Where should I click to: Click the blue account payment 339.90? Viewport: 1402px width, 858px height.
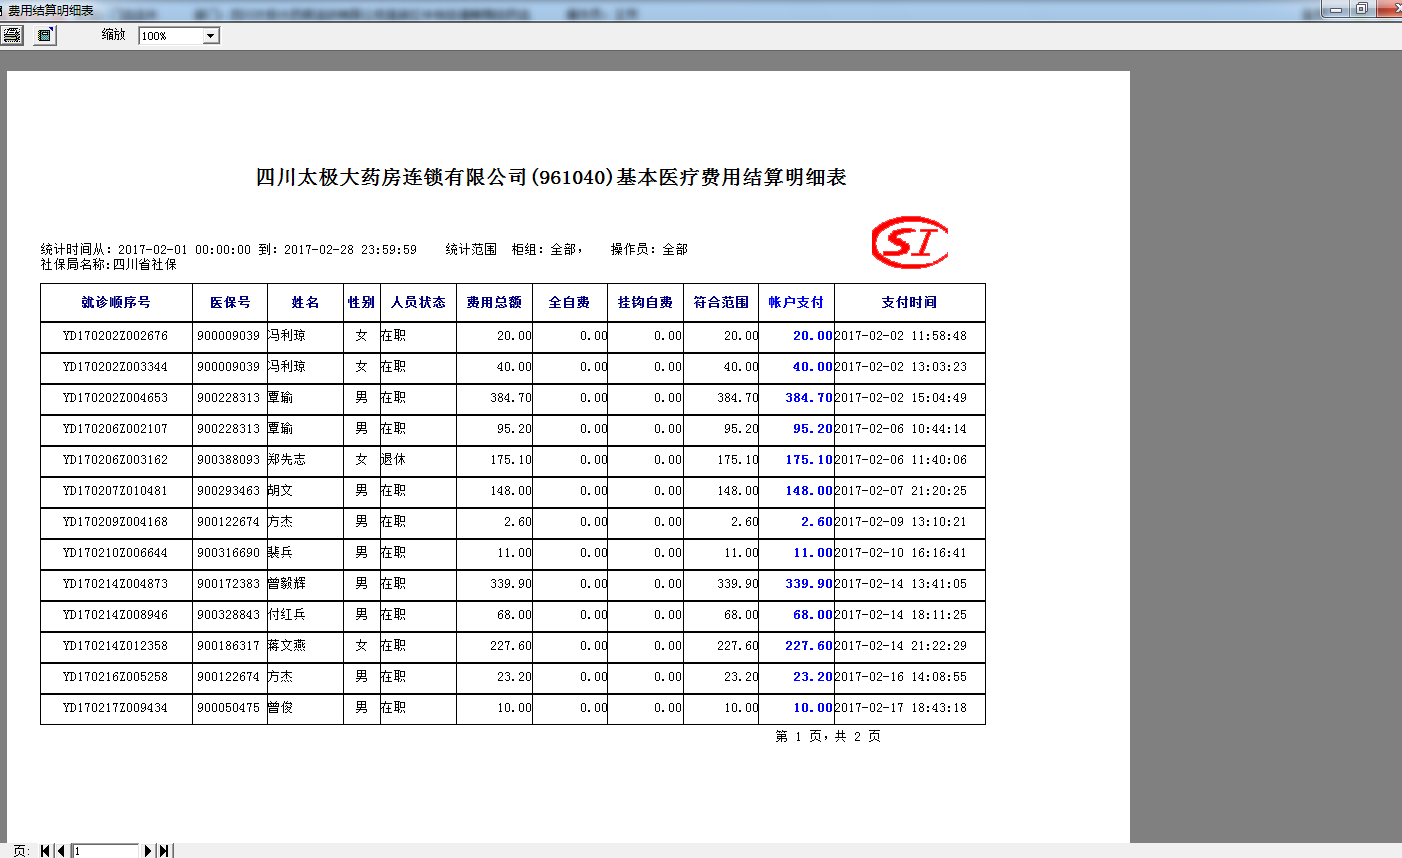pos(809,584)
